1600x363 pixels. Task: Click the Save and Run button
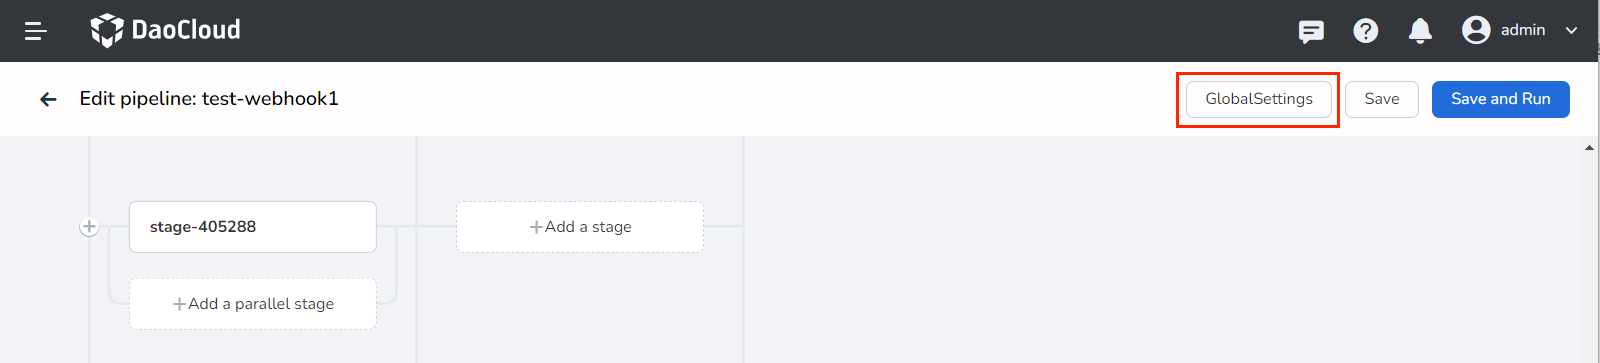point(1501,99)
